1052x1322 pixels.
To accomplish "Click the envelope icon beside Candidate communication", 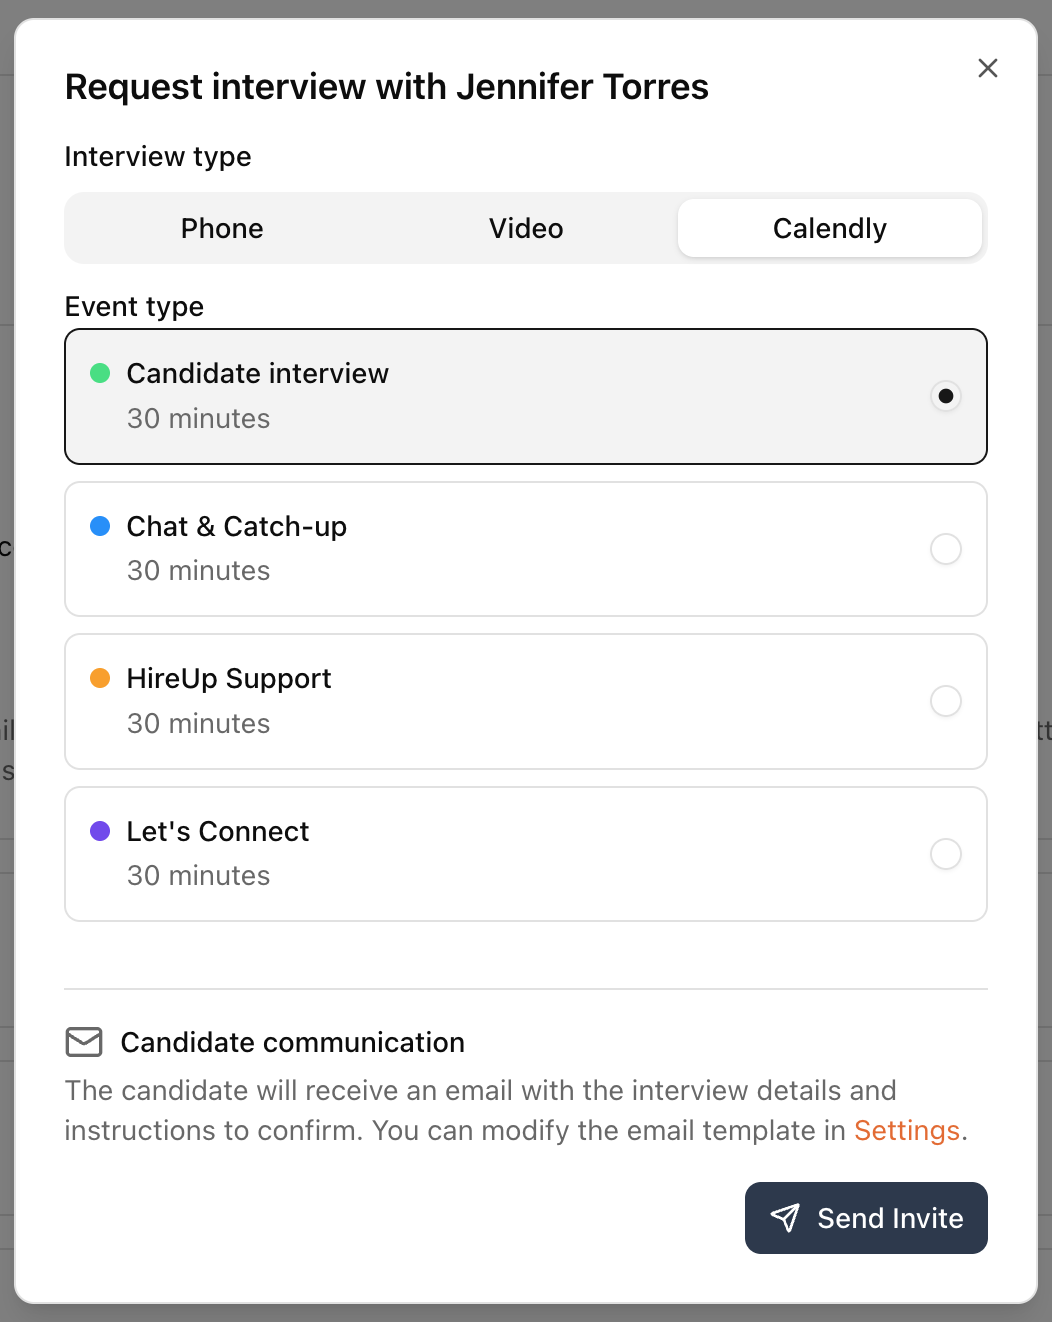I will coord(84,1042).
